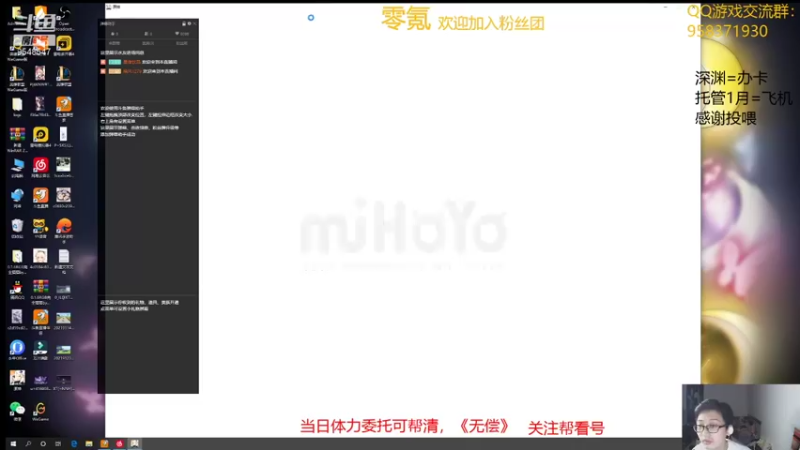Viewport: 800px width, 450px height.
Task: Launch the yellow LDPlayer multi-instance shortcut
Action: tap(64, 45)
